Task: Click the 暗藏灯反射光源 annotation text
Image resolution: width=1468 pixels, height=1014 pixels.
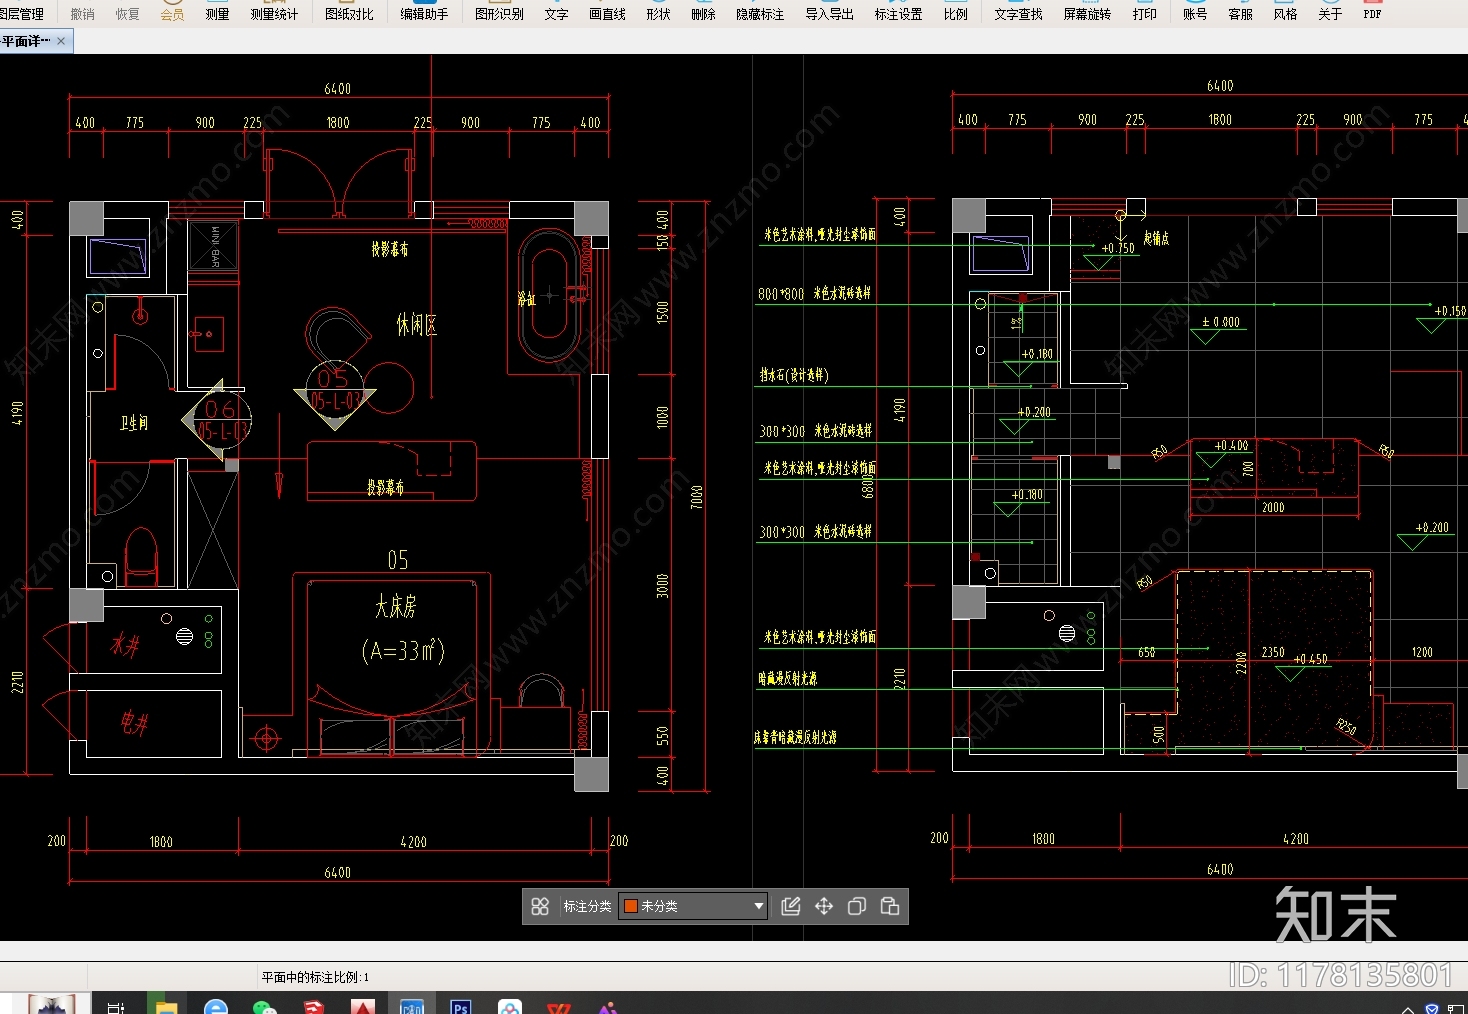Action: coord(787,678)
